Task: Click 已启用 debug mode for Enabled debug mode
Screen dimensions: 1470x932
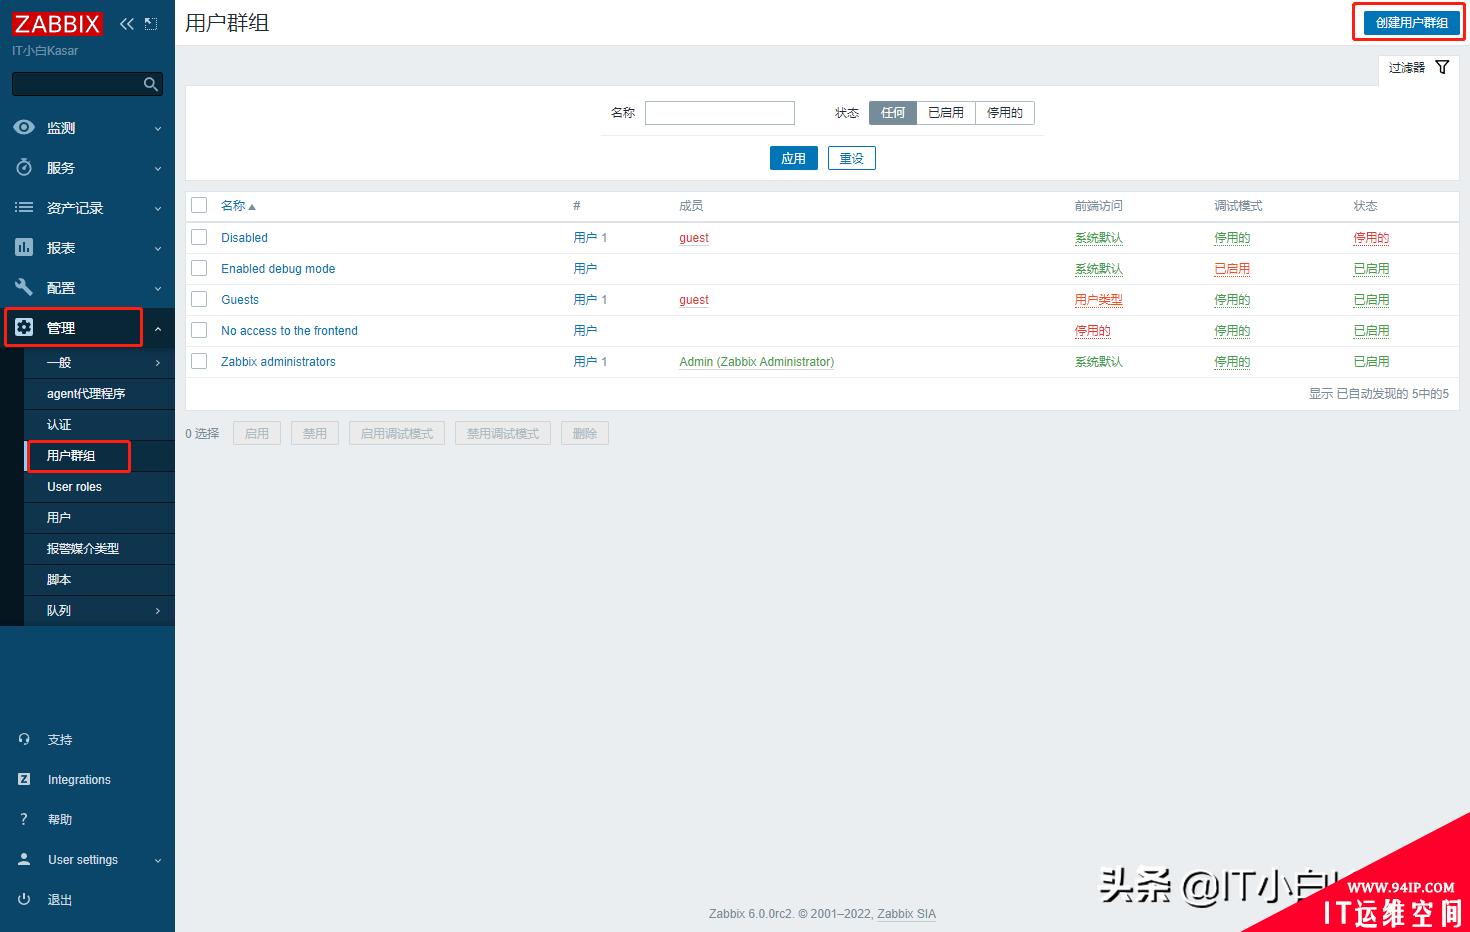Action: [x=1232, y=269]
